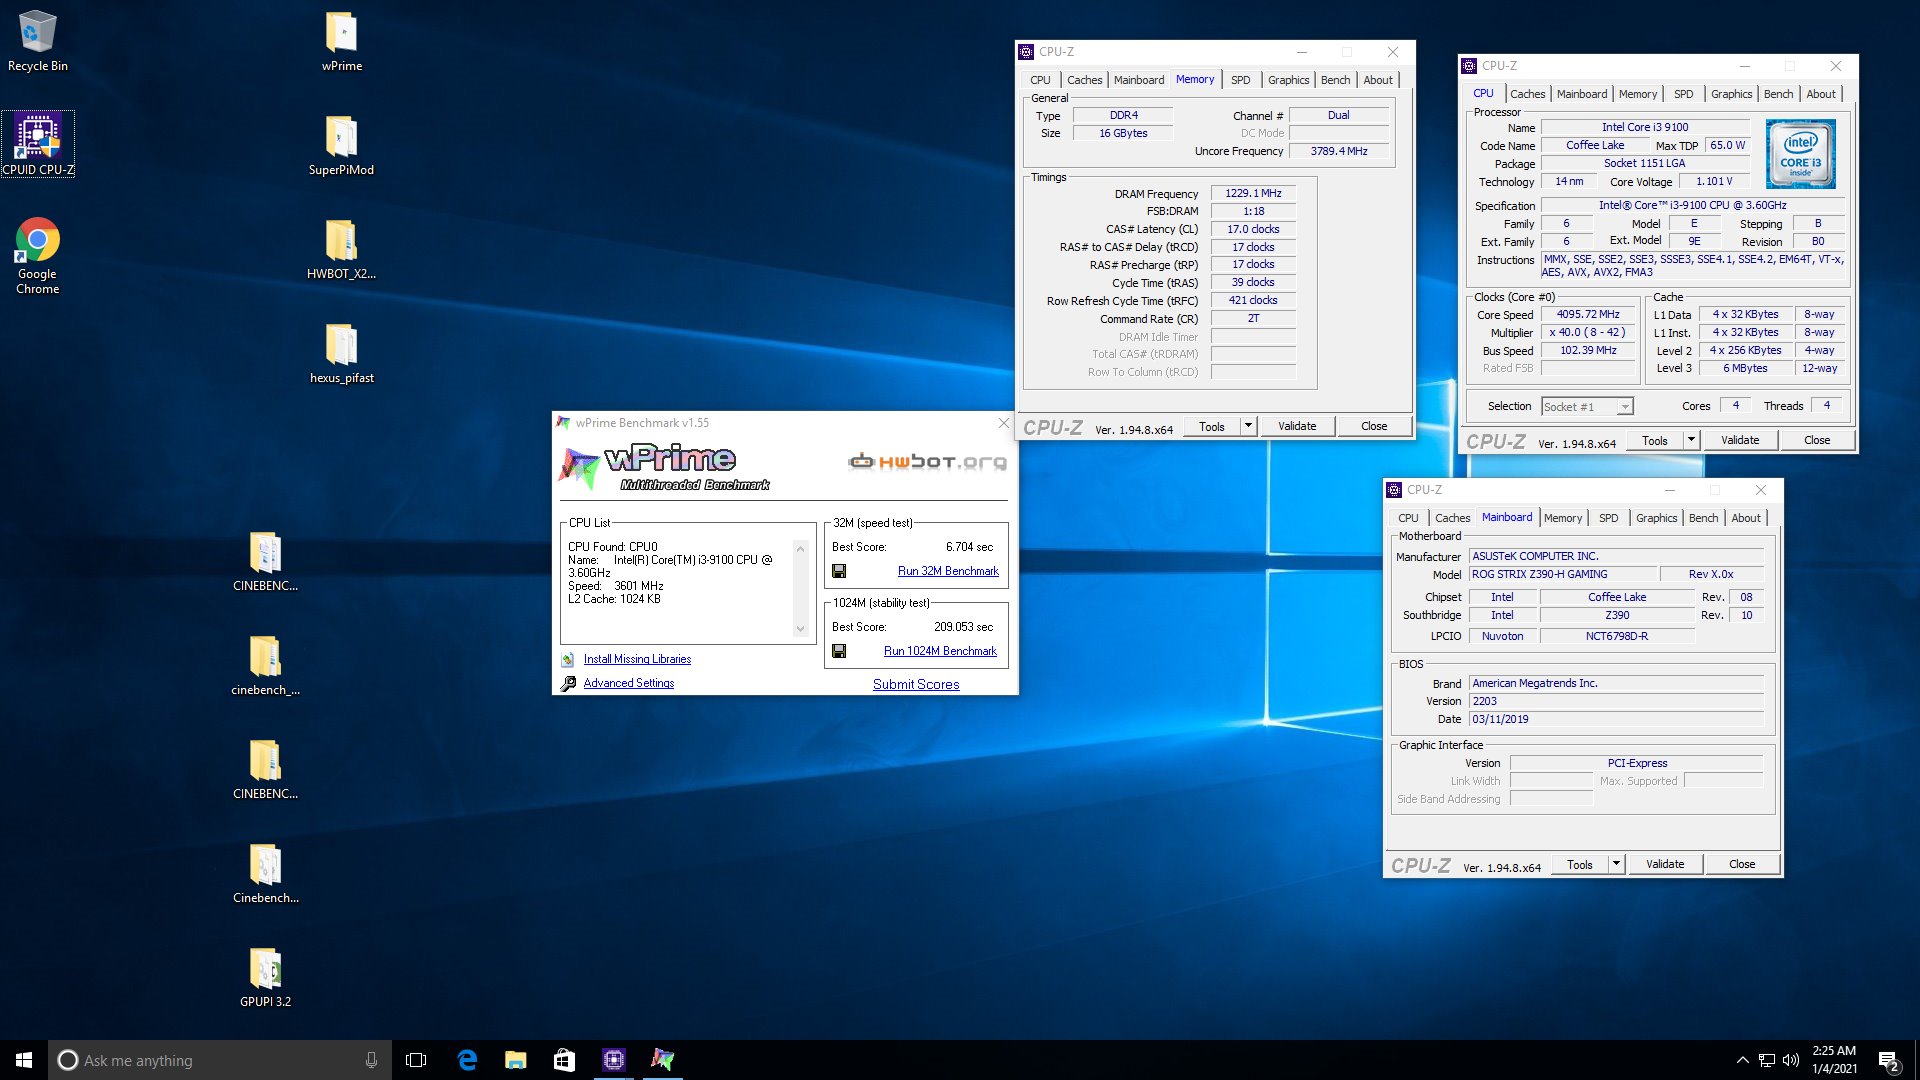Open the Google Chrome desktop shortcut
Screen dimensions: 1920x1080
(38, 256)
